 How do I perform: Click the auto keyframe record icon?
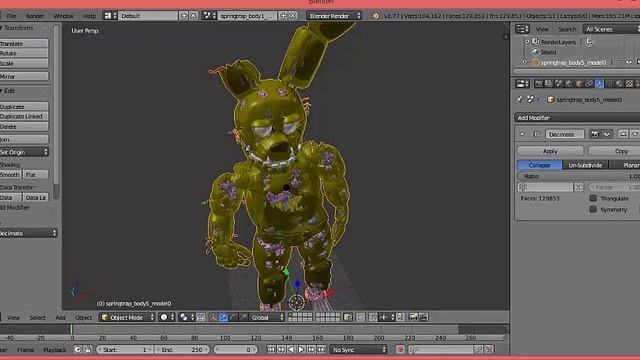point(400,349)
